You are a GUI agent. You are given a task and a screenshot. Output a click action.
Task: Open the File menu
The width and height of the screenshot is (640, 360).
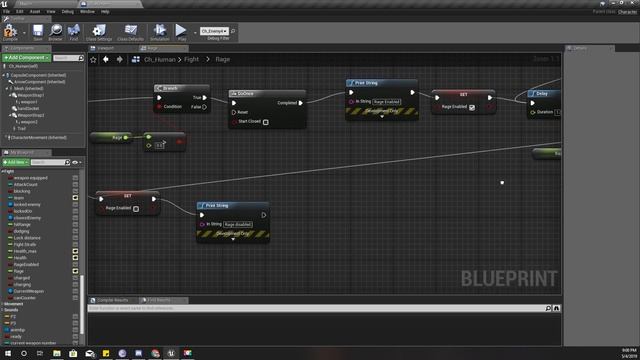[7, 12]
